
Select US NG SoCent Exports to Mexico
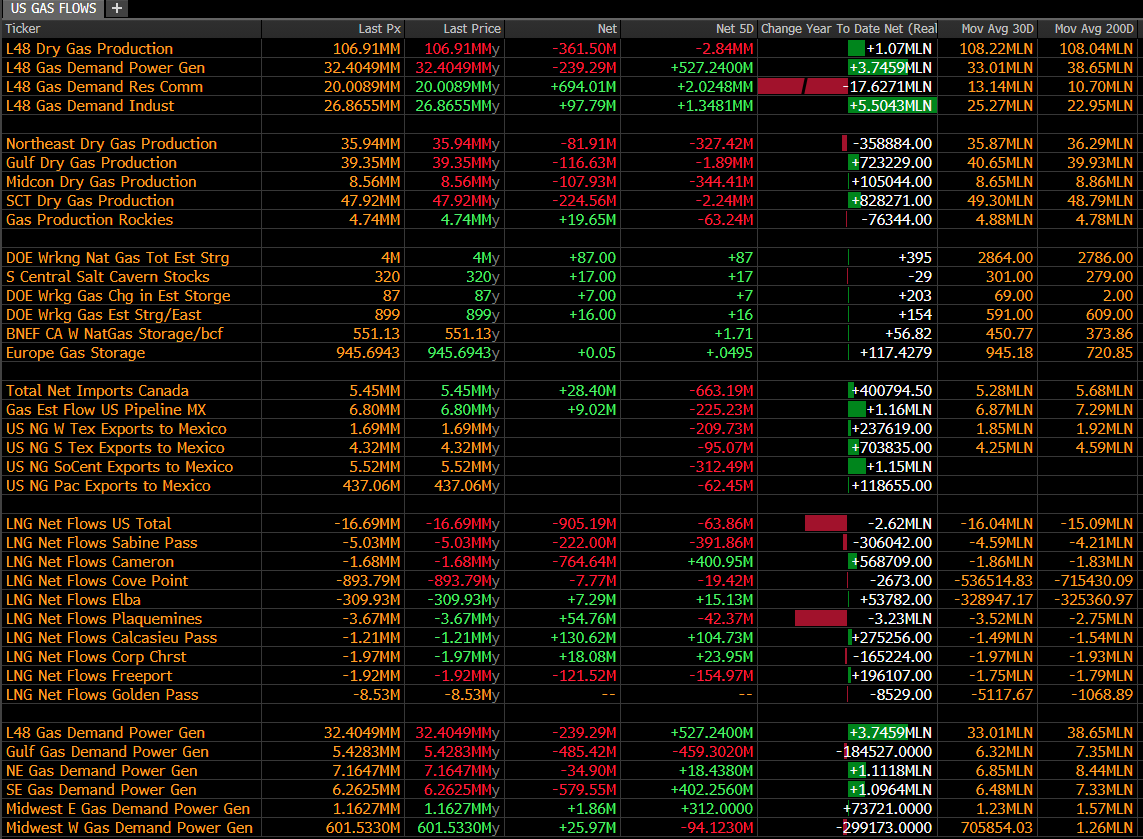click(x=120, y=467)
